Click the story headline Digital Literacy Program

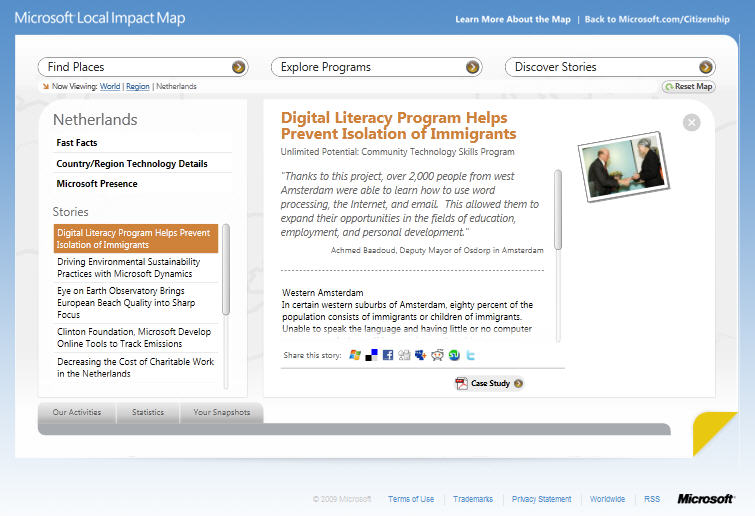(398, 126)
